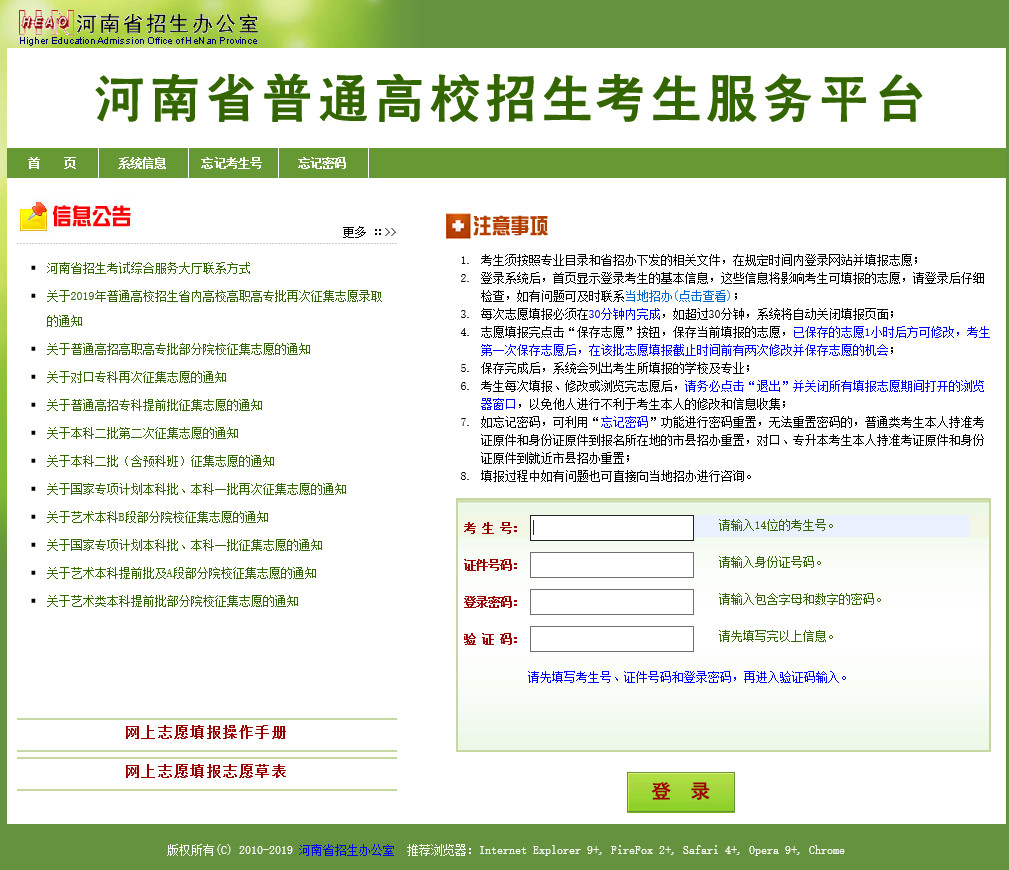Select 忘记密码 in the navigation bar
This screenshot has height=870, width=1009.
point(322,163)
